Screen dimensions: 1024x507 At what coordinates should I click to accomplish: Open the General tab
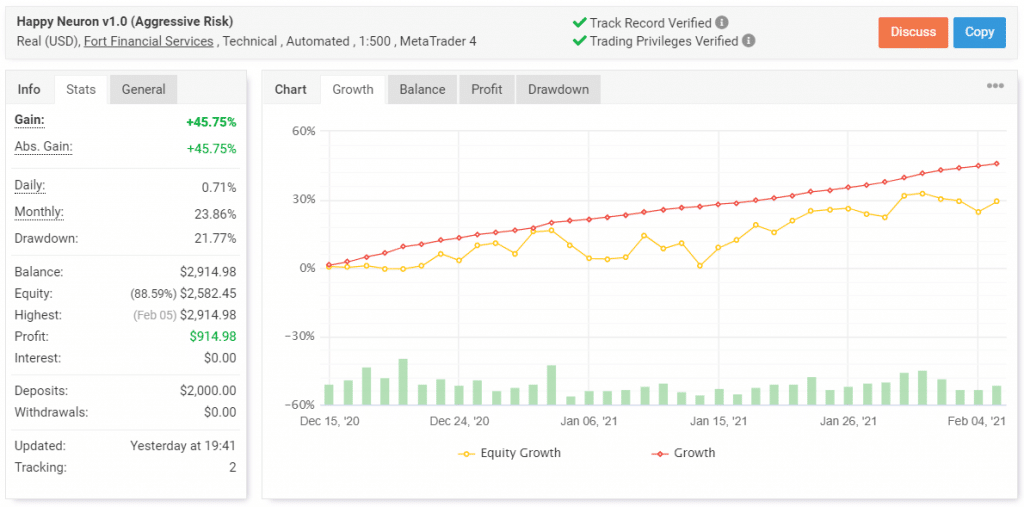[143, 89]
